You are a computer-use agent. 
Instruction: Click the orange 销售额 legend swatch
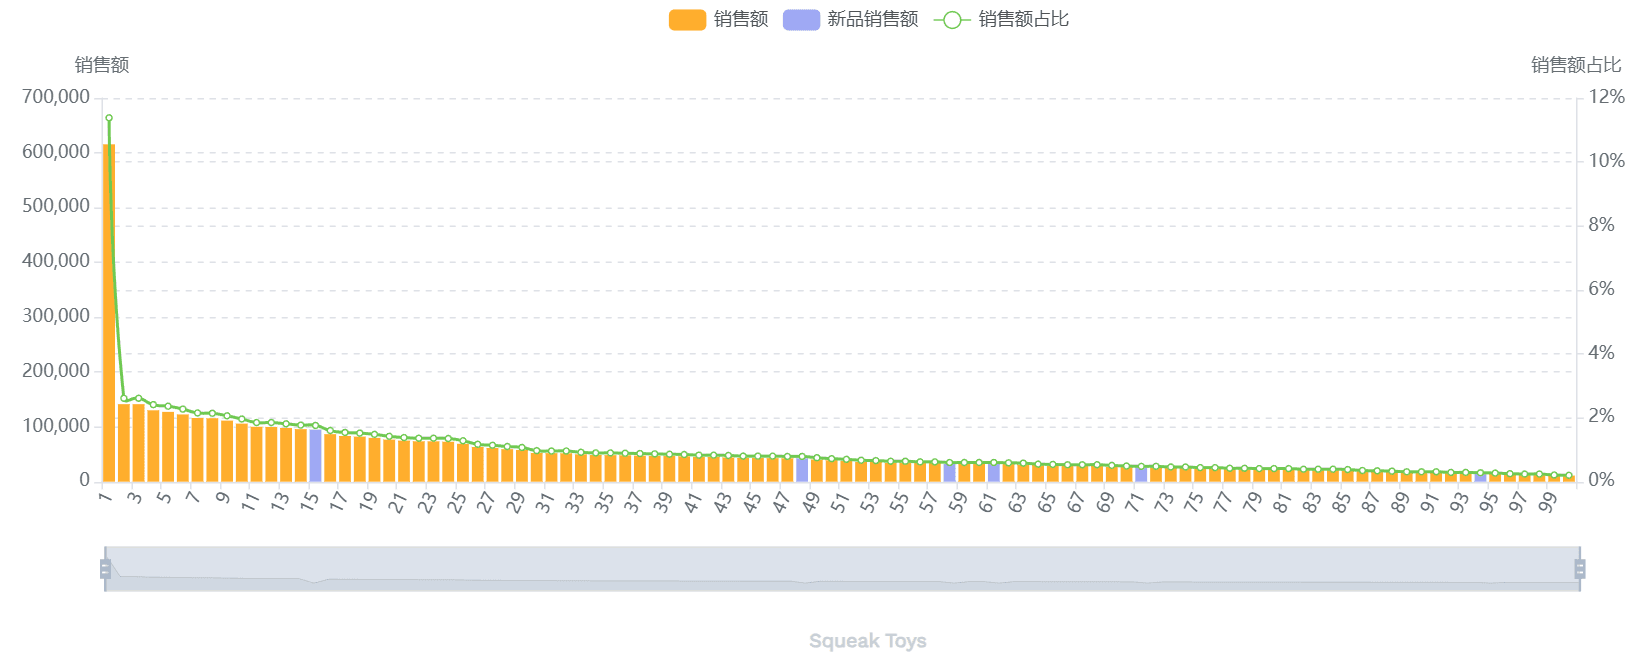click(687, 20)
